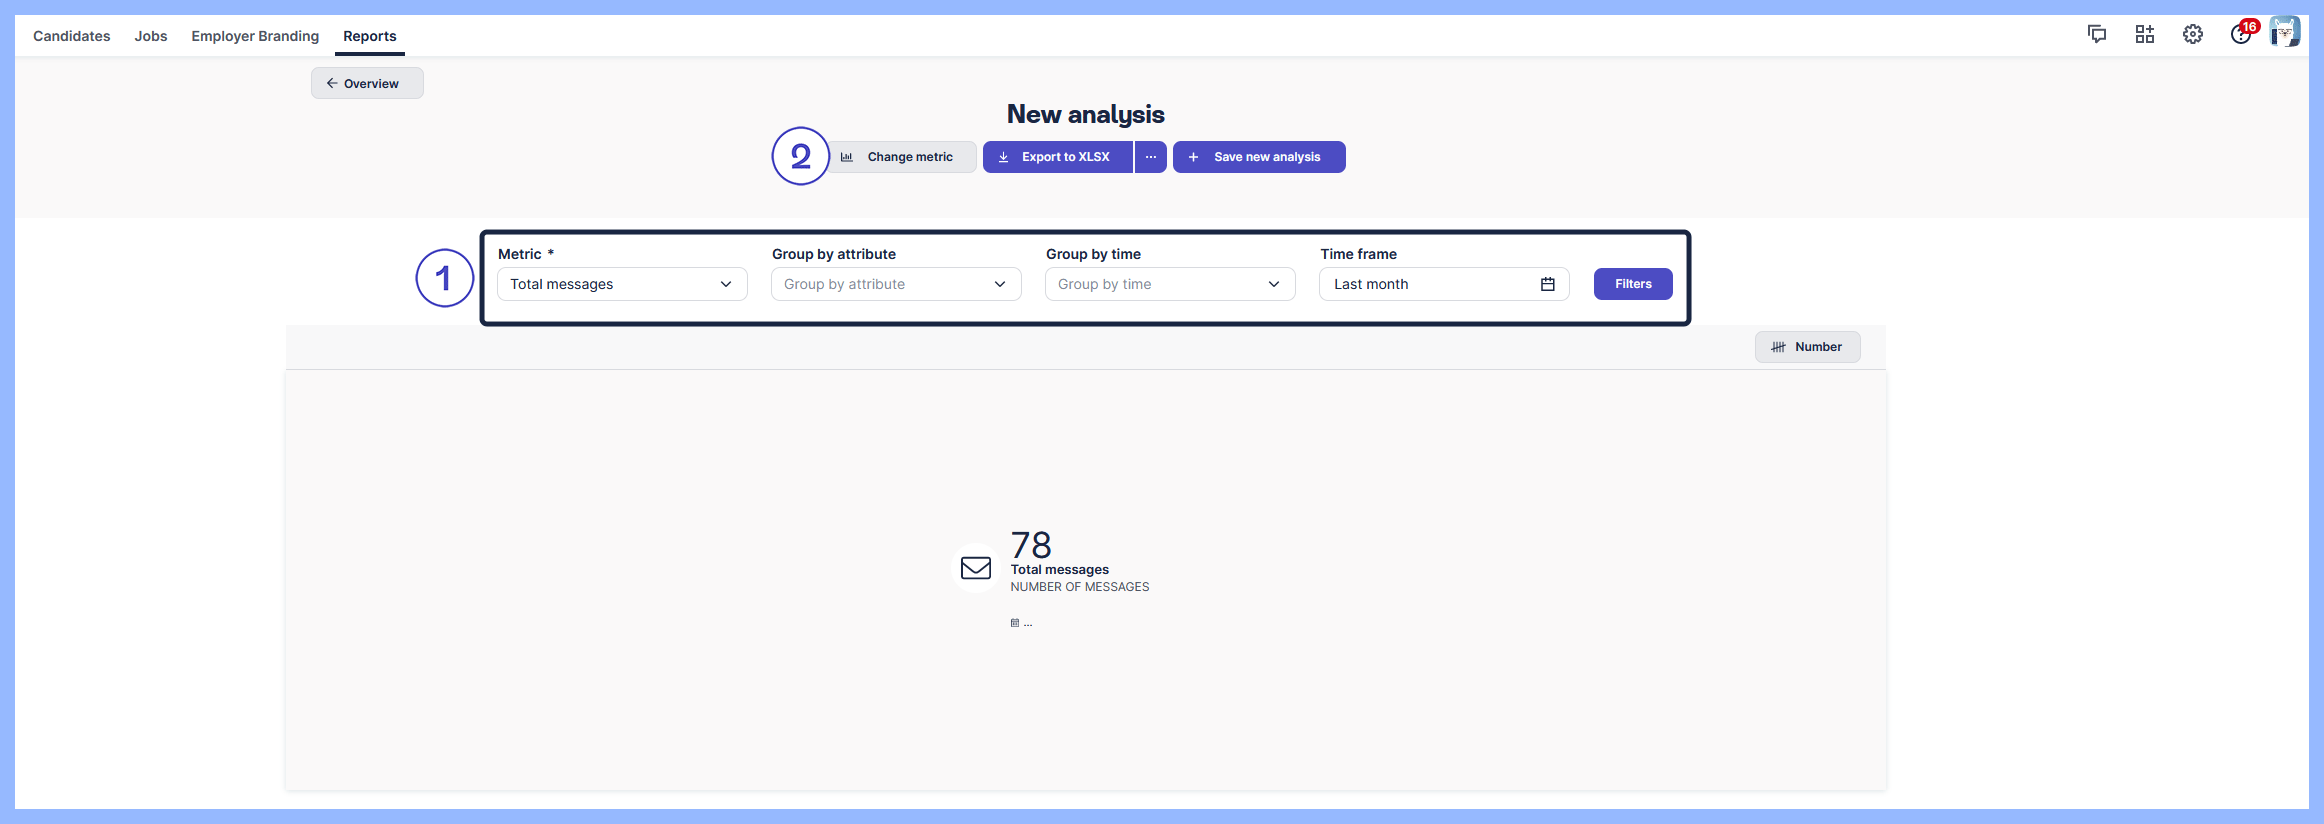
Task: Click the small table icon below message count
Action: (1015, 623)
